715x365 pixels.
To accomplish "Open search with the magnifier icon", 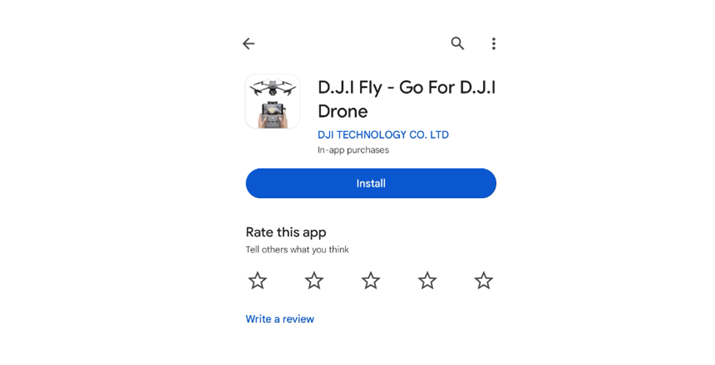I will (457, 43).
